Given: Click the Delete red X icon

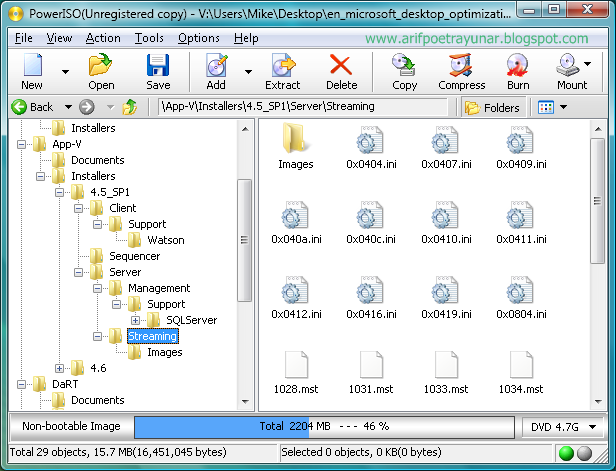Looking at the screenshot, I should [341, 65].
